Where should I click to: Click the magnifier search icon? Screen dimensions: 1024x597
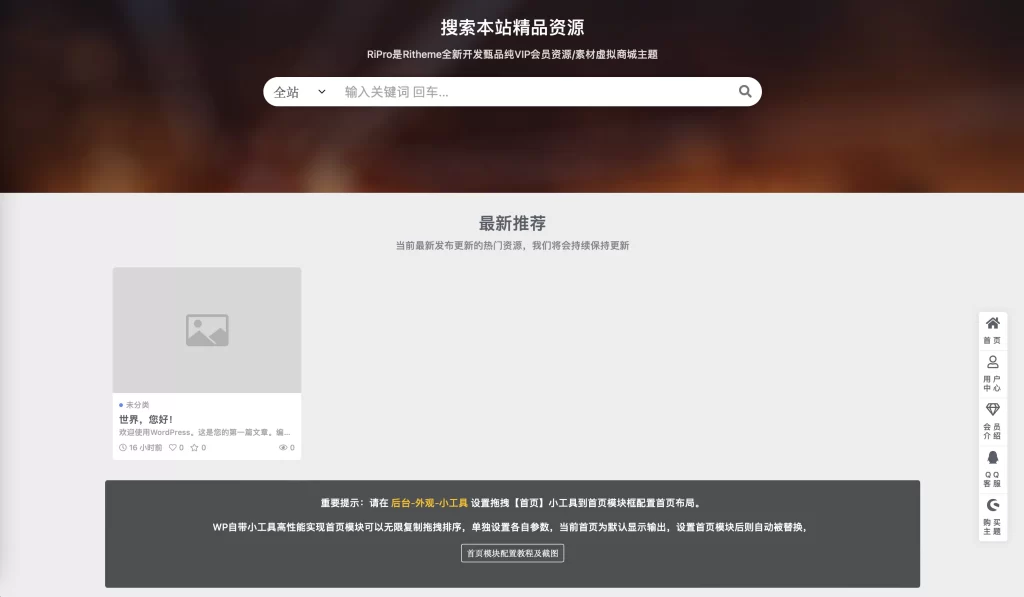click(745, 92)
